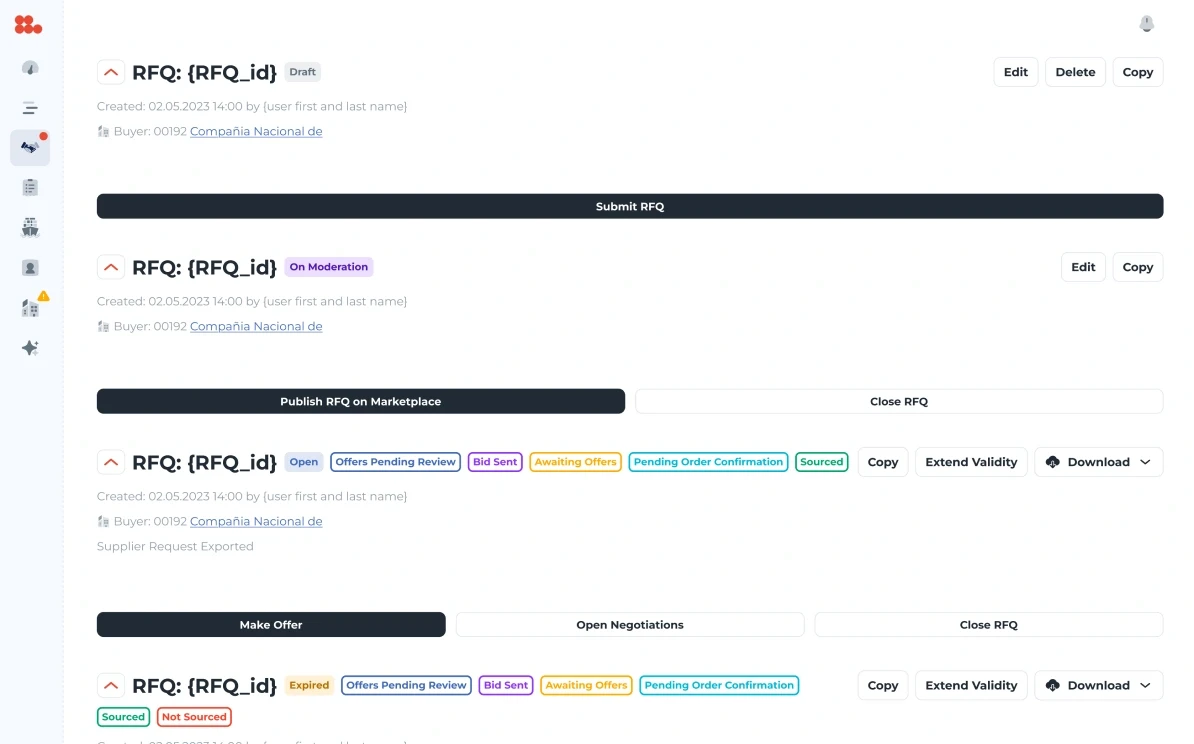Collapse the Draft RFQ section chevron

click(110, 72)
